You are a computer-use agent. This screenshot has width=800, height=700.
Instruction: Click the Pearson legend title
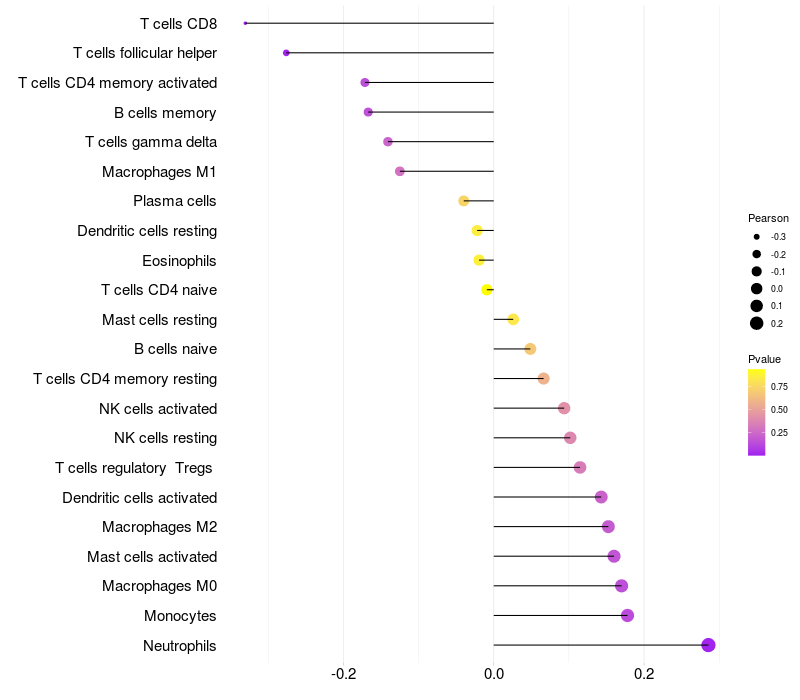coord(768,218)
